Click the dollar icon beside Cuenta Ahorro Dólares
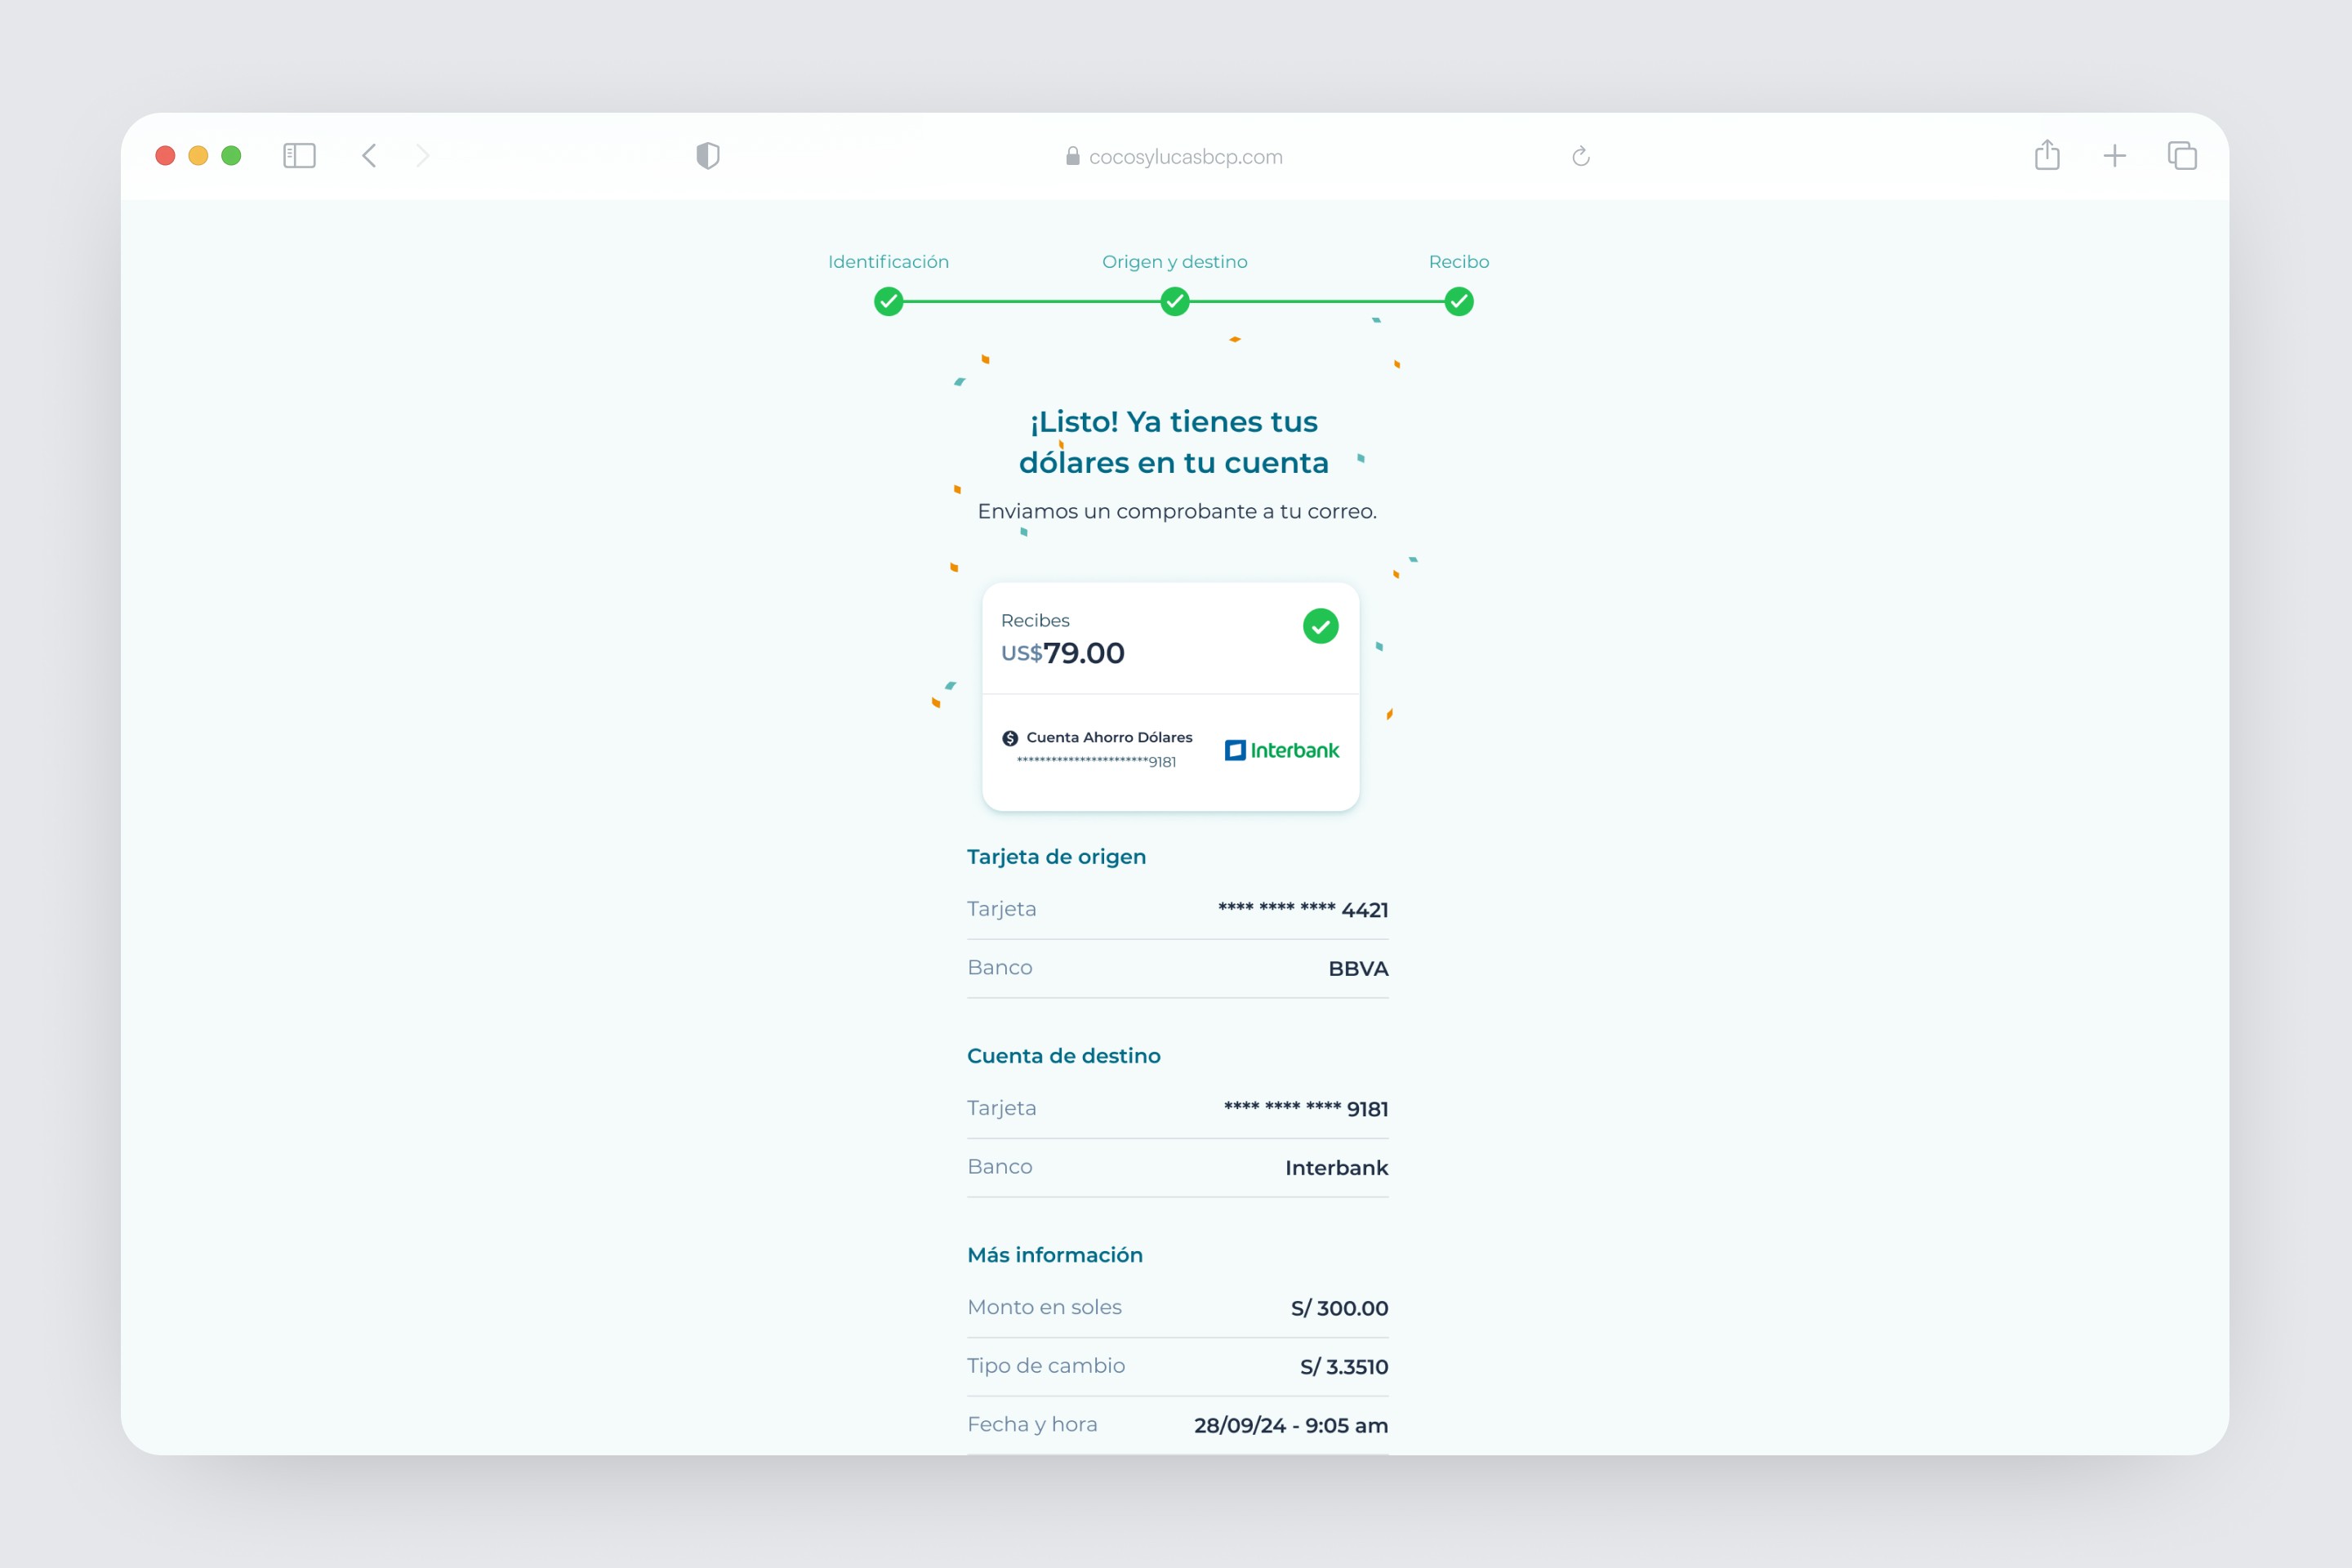Image resolution: width=2352 pixels, height=1568 pixels. pos(1010,738)
